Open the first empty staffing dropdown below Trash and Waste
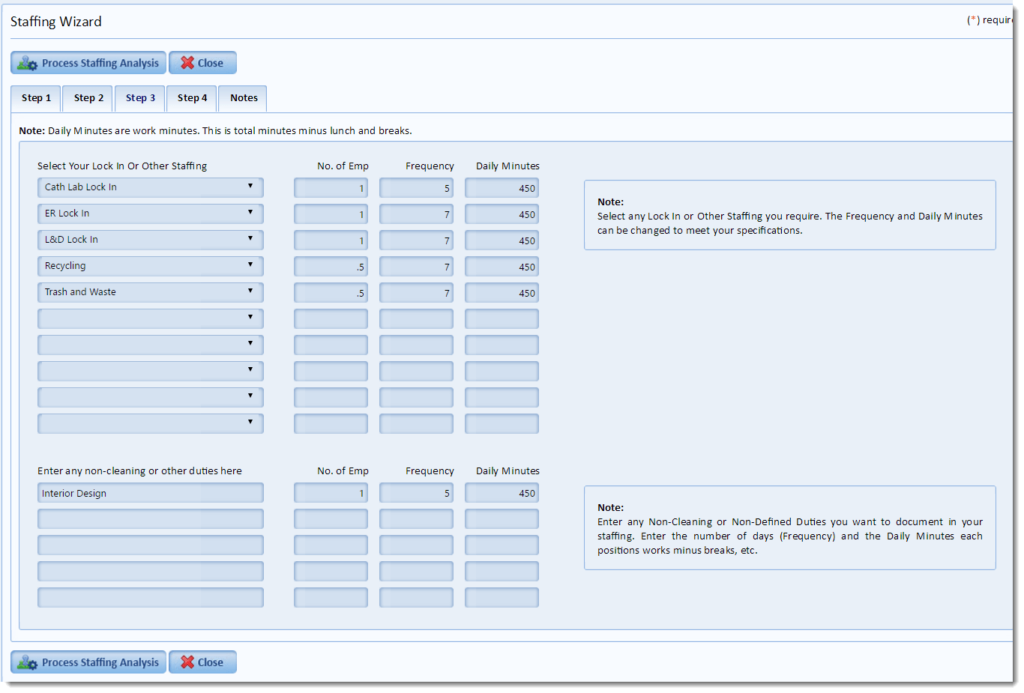The height and width of the screenshot is (693, 1024). [150, 318]
